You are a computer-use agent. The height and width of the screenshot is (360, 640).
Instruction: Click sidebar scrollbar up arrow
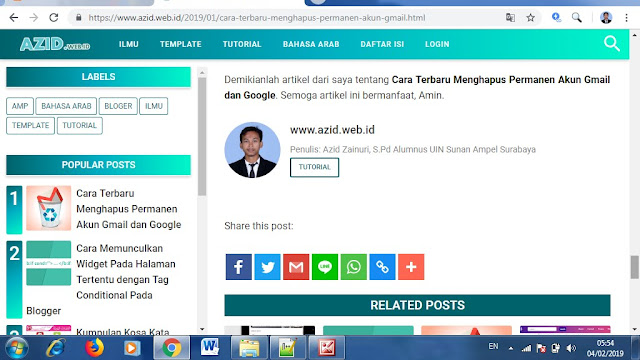tap(202, 73)
